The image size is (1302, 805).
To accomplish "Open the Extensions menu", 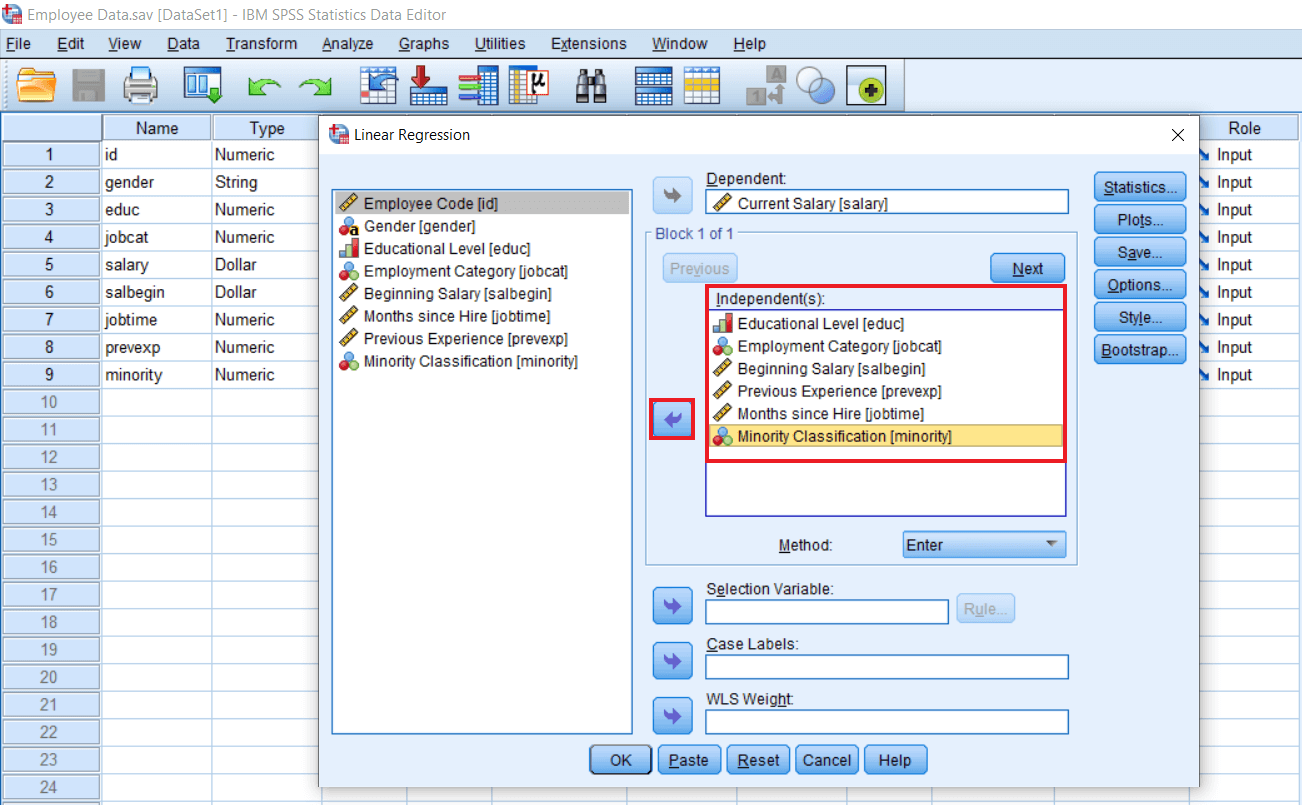I will pyautogui.click(x=589, y=44).
